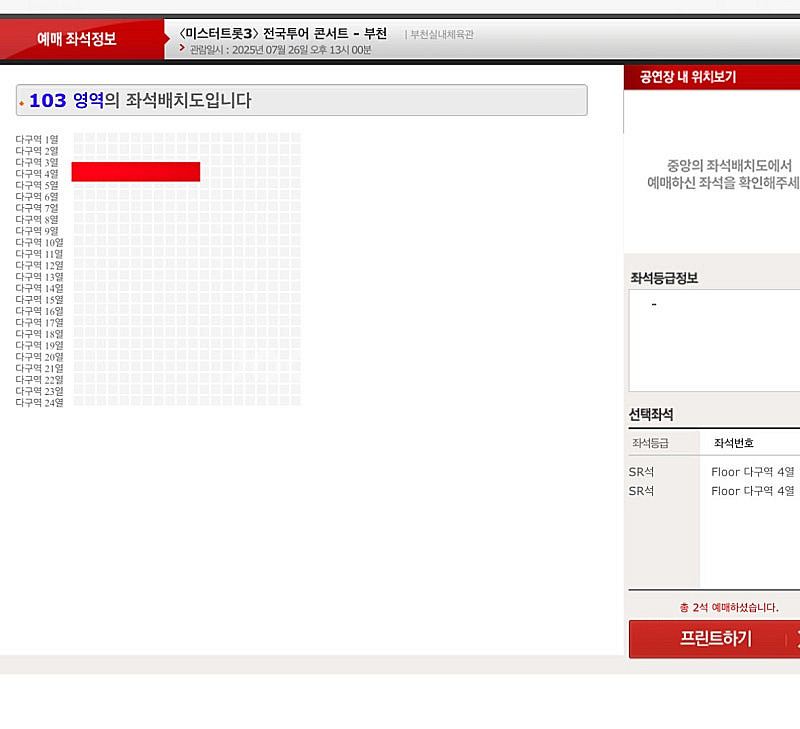Click the empty seat grade info box
Image resolution: width=800 pixels, height=729 pixels.
(714, 340)
